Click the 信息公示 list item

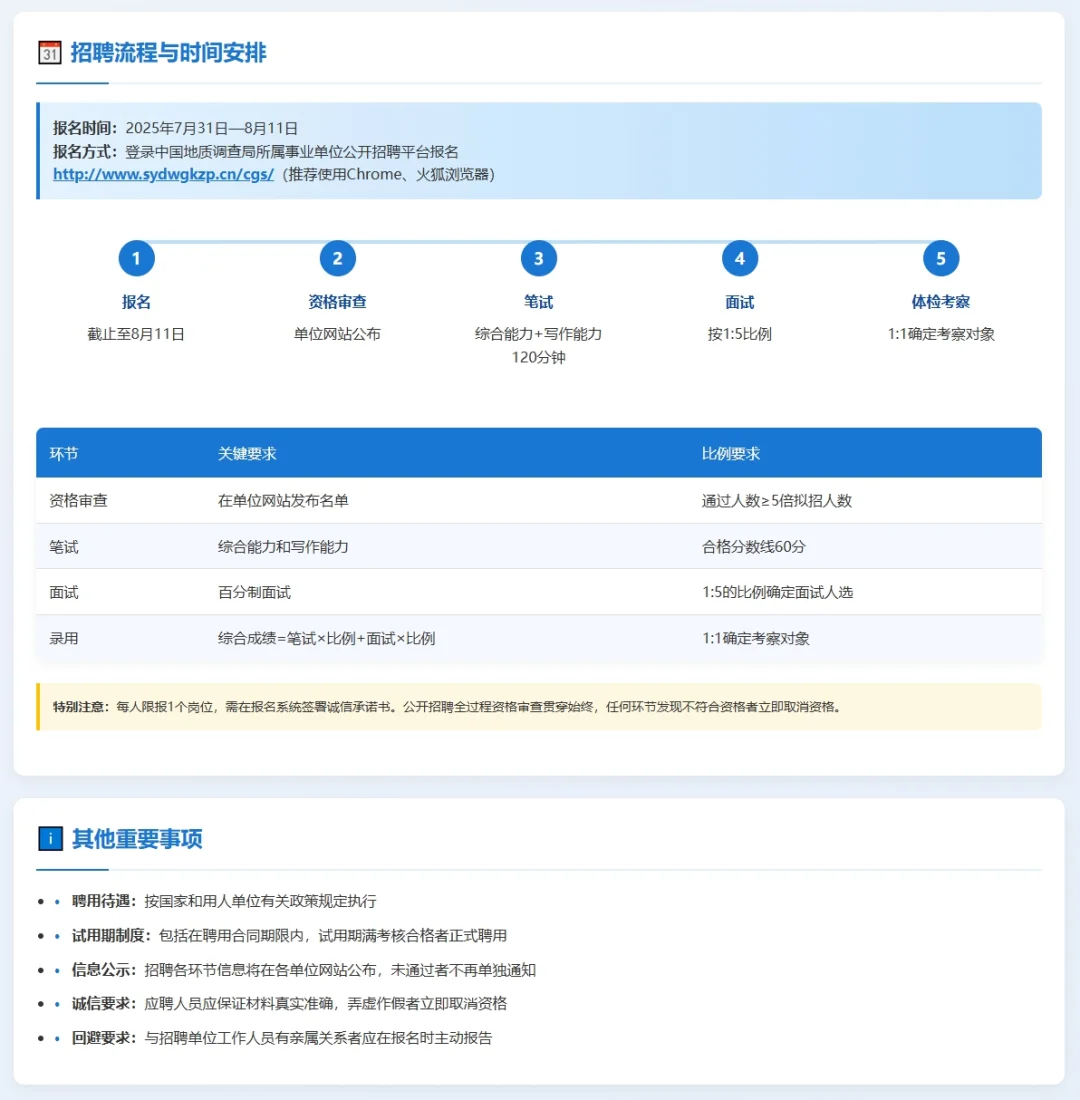(x=304, y=970)
